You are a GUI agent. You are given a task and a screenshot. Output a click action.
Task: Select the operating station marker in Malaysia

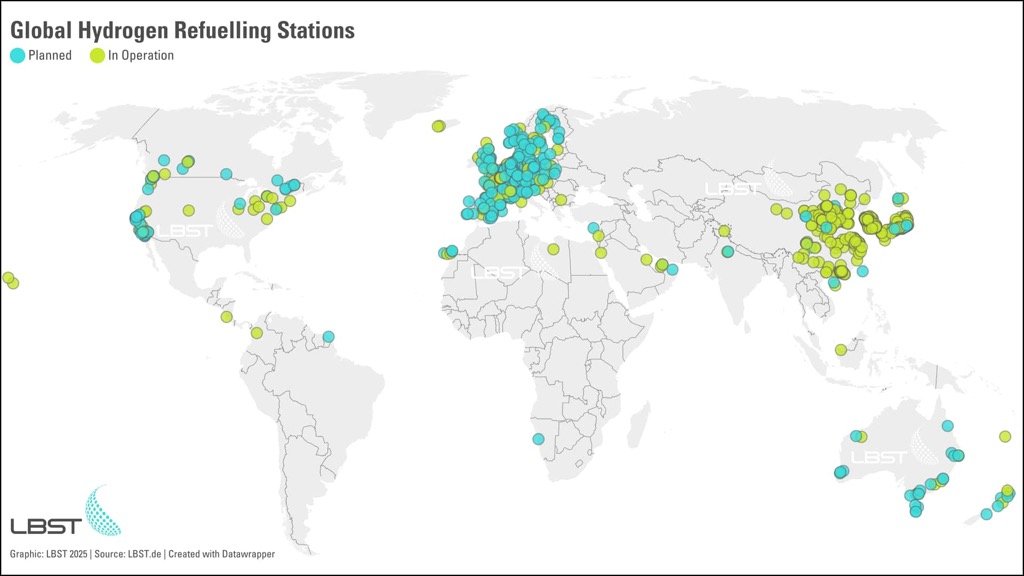coord(841,350)
